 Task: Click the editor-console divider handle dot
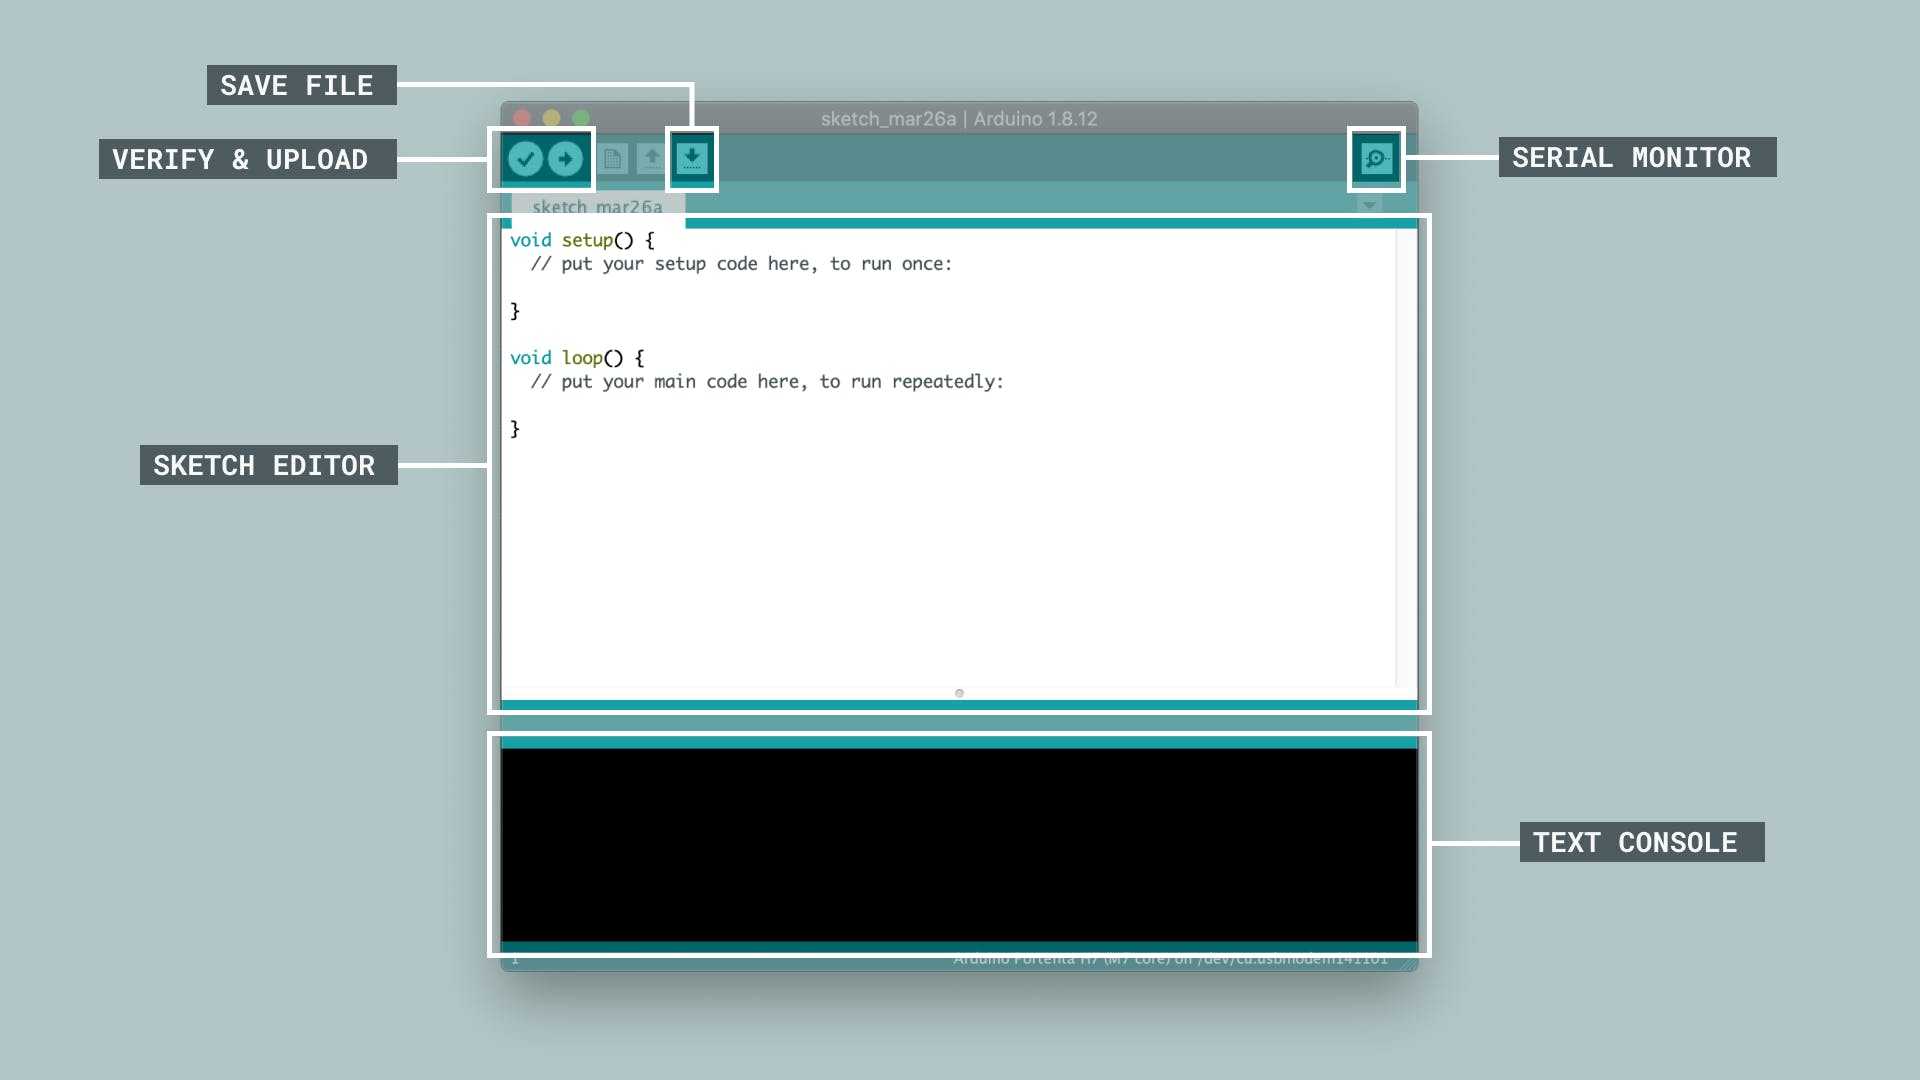[x=959, y=693]
